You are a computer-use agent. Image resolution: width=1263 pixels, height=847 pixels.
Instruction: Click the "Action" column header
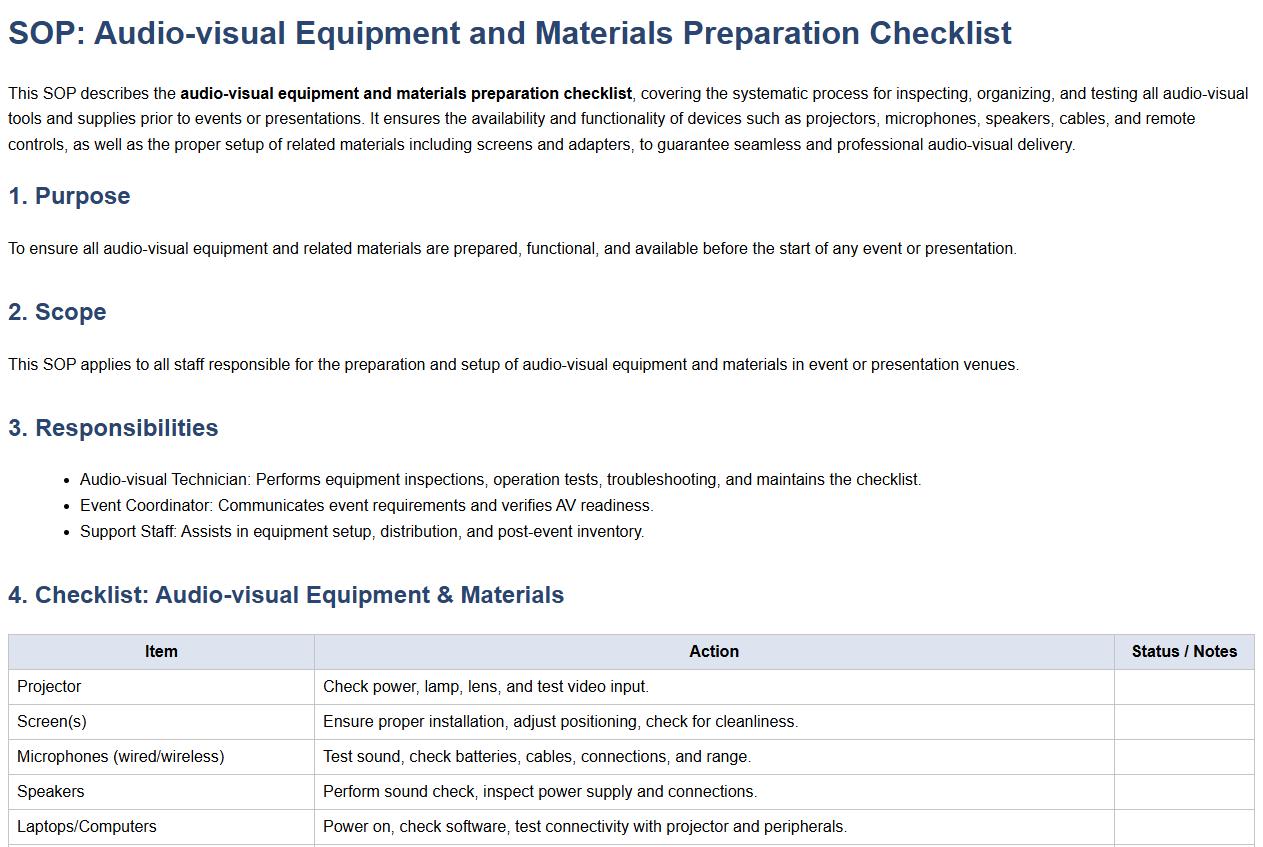coord(714,652)
